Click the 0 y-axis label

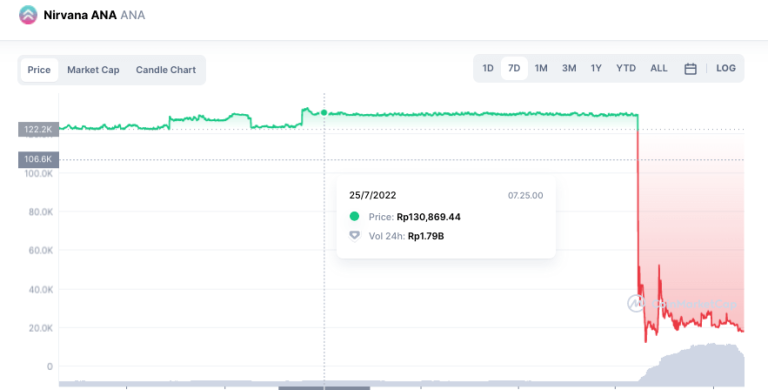pyautogui.click(x=49, y=366)
